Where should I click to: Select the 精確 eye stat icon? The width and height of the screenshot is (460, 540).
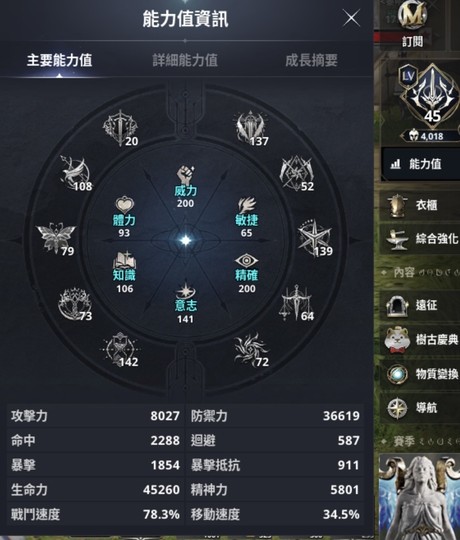246,261
